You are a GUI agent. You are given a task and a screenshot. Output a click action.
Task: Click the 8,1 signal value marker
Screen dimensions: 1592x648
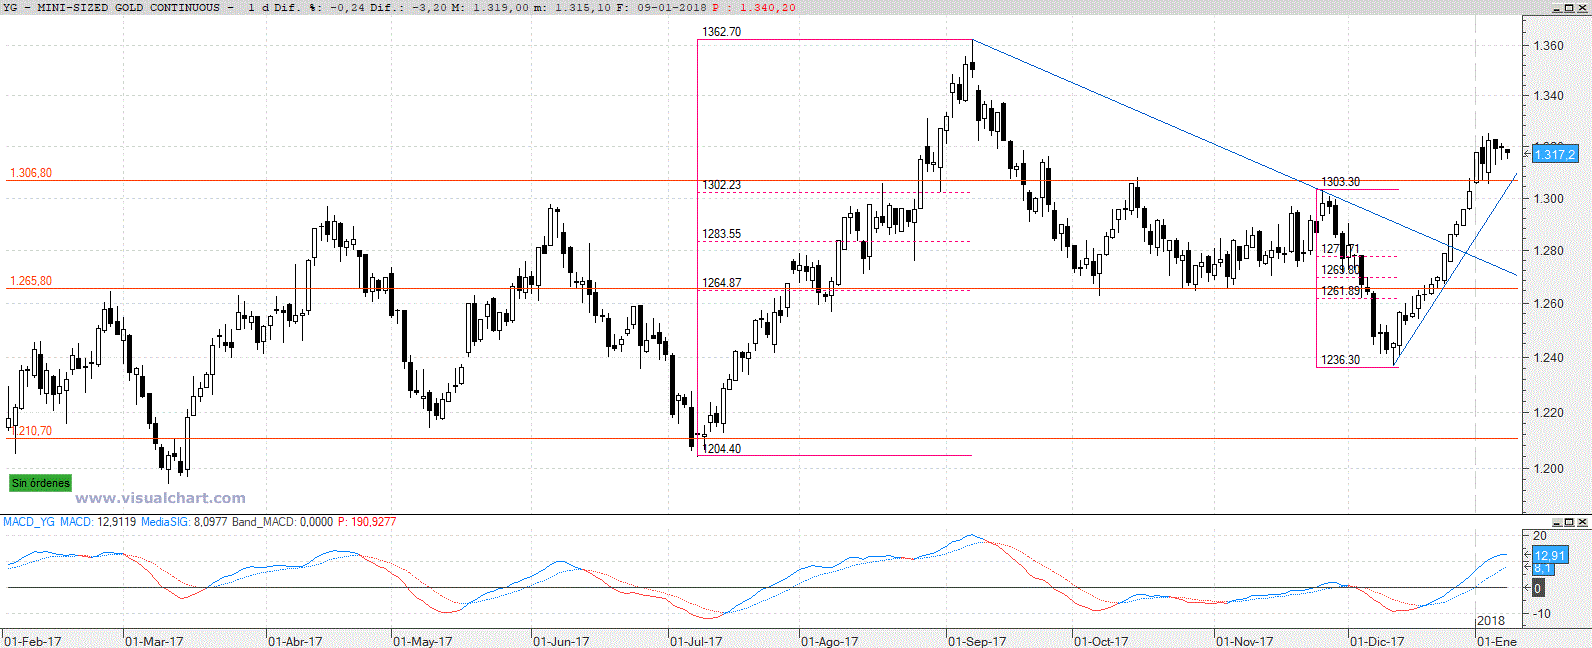pyautogui.click(x=1543, y=568)
